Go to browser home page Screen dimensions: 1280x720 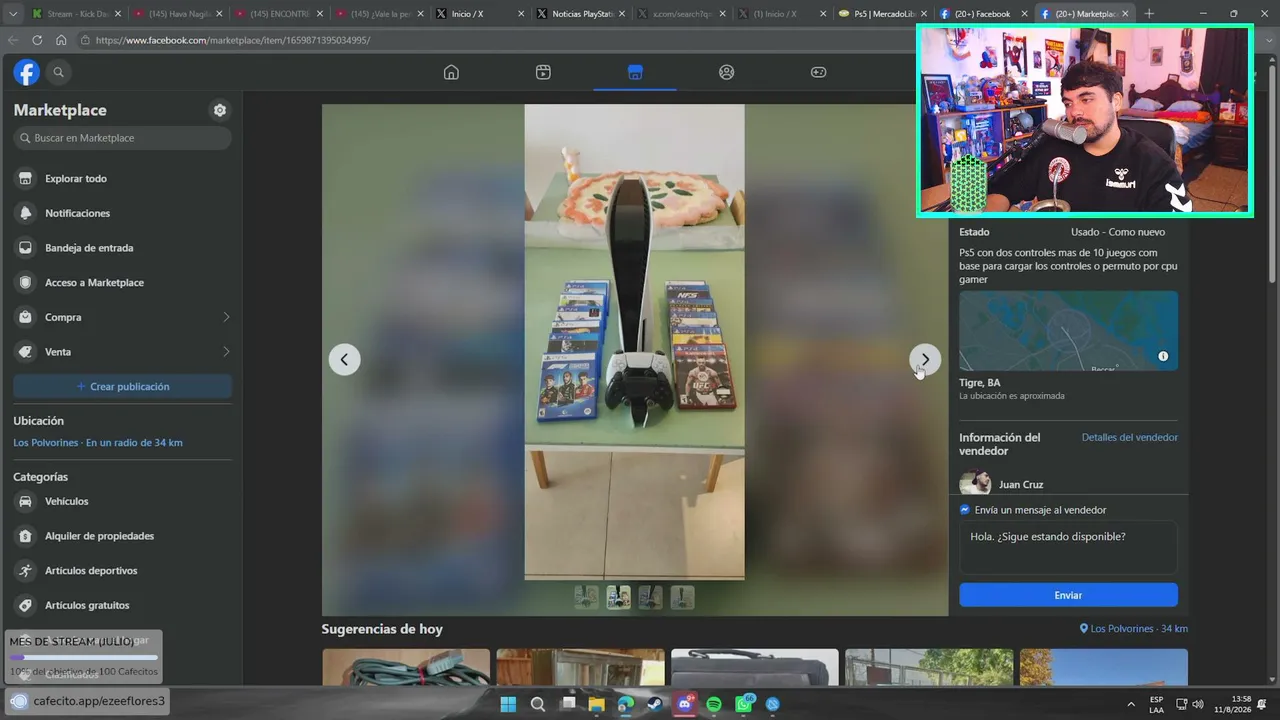[x=61, y=40]
